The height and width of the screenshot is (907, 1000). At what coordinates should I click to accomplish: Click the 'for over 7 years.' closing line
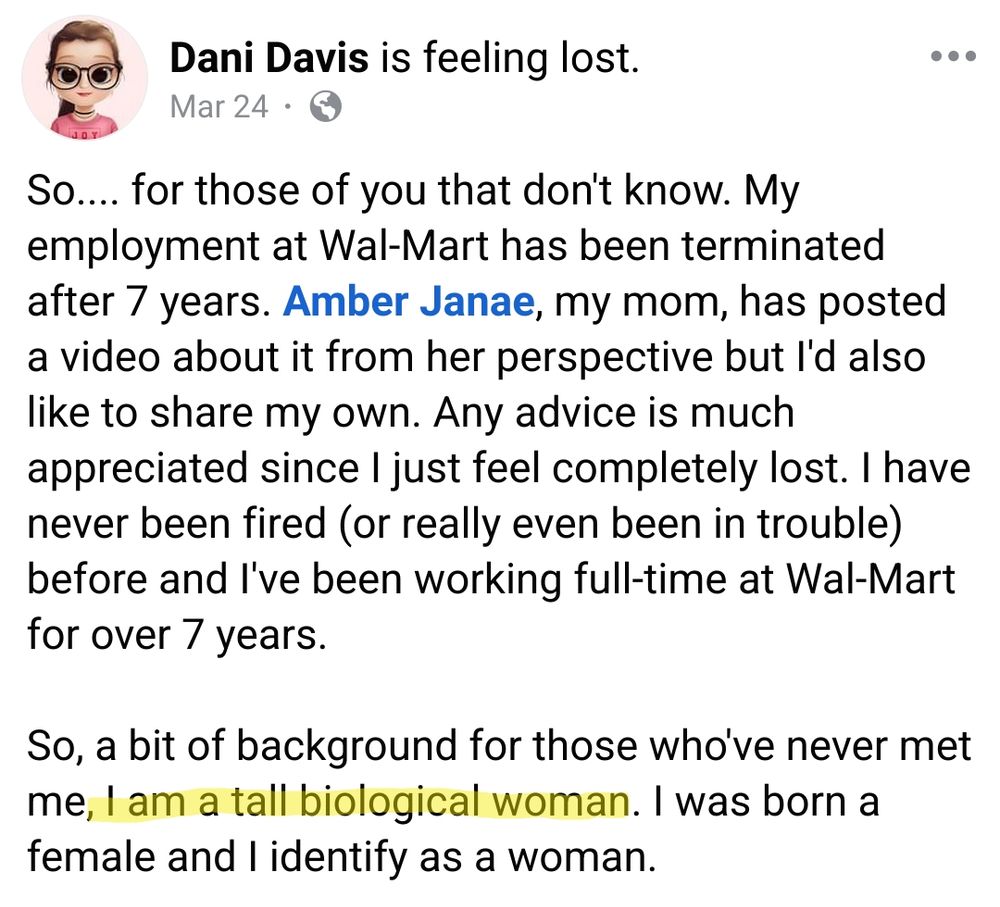177,635
